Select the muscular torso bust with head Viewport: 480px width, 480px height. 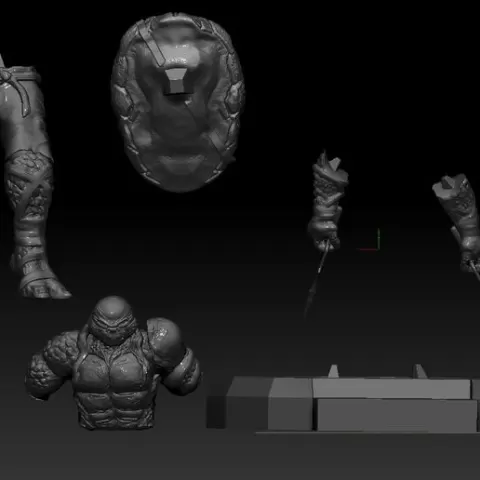pos(113,363)
